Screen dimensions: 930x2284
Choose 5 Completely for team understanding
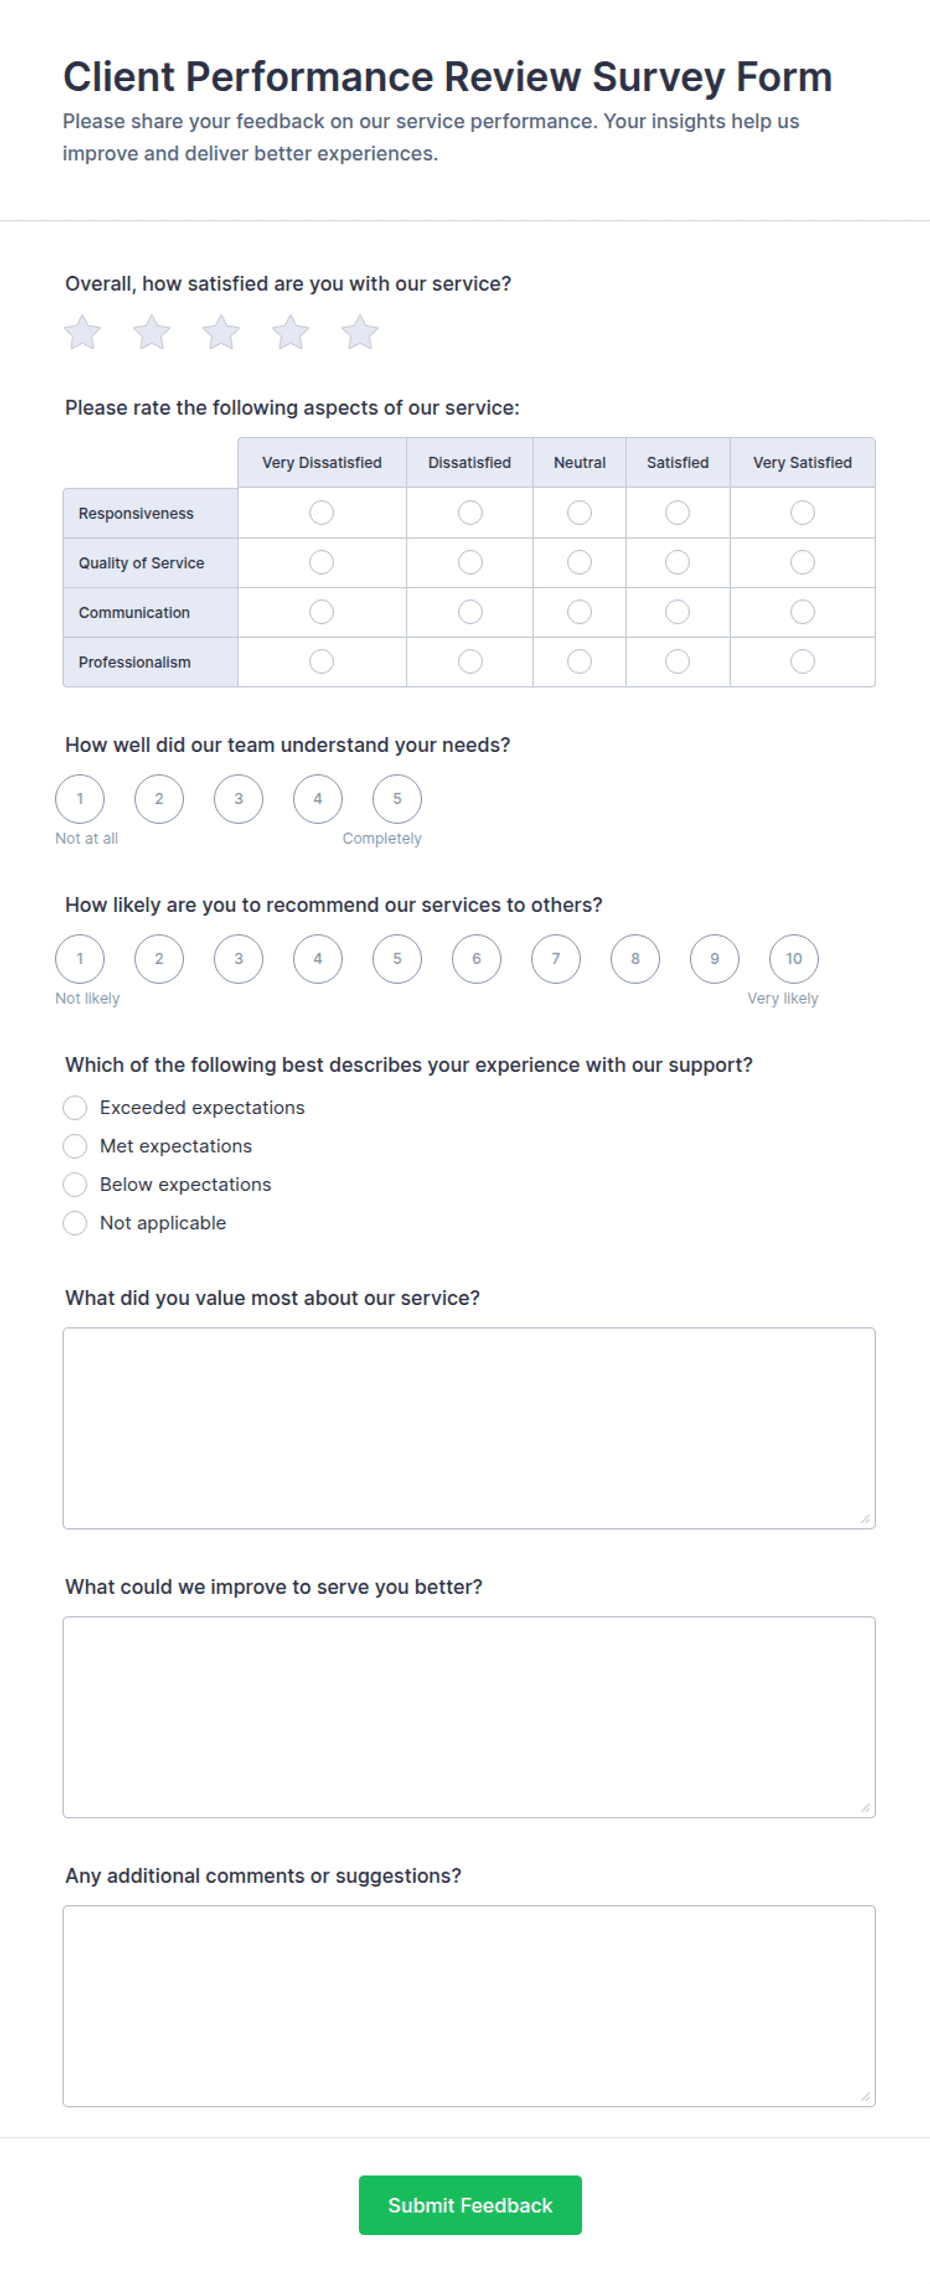tap(397, 799)
